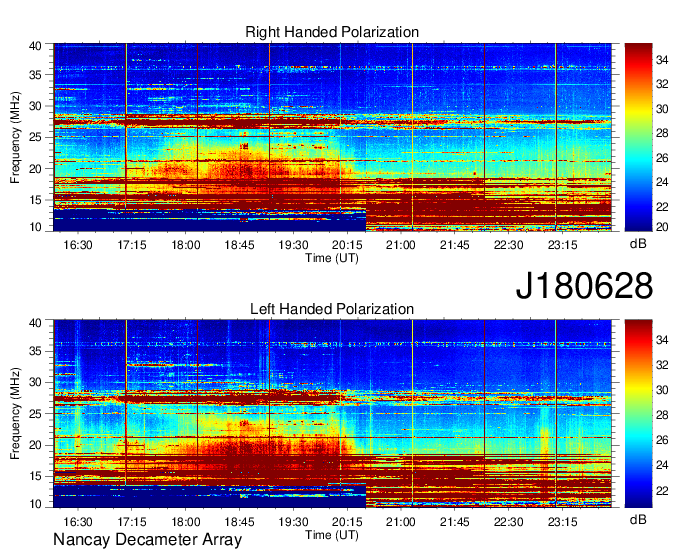Click the 15 MHz tick of Left Handed plot
This screenshot has height=552, width=680.
click(x=36, y=476)
